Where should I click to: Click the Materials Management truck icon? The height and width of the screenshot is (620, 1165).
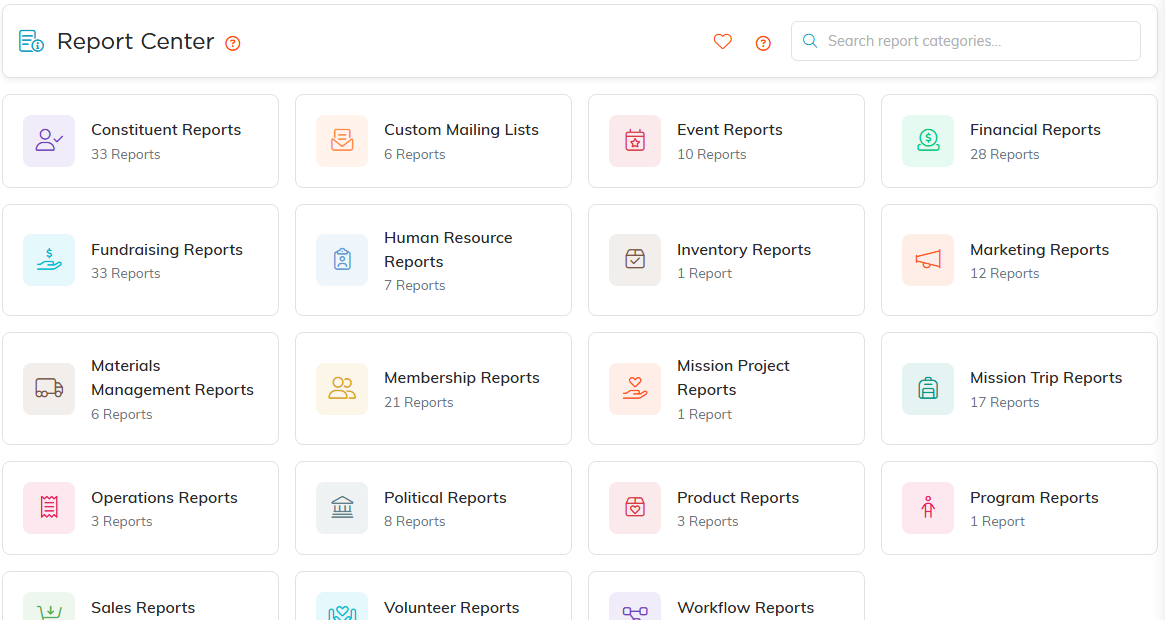click(x=49, y=389)
